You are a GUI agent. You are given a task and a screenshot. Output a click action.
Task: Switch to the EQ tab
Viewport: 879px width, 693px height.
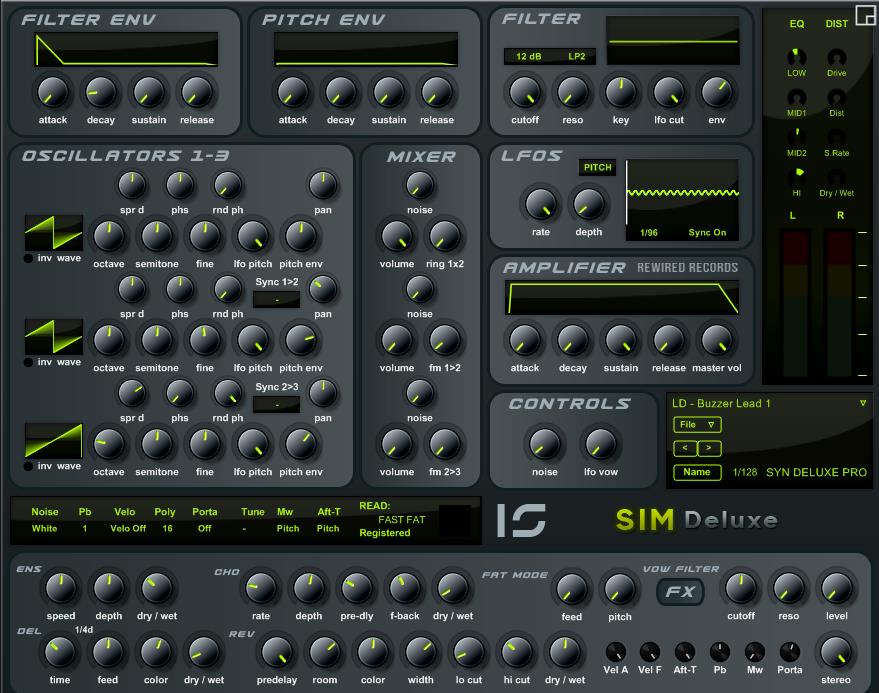[797, 24]
